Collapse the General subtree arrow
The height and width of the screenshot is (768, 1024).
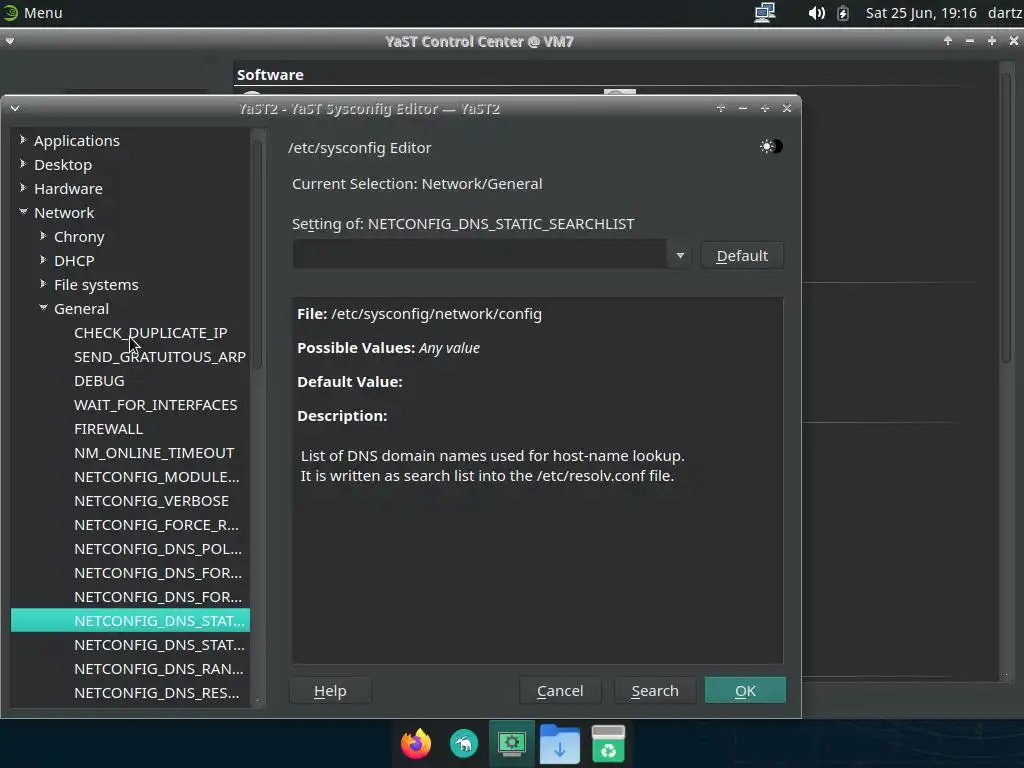(43, 308)
